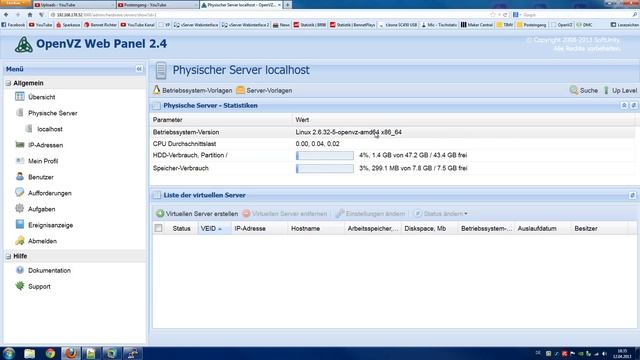
Task: Select localhost in the sidebar tree
Action: pyautogui.click(x=50, y=129)
